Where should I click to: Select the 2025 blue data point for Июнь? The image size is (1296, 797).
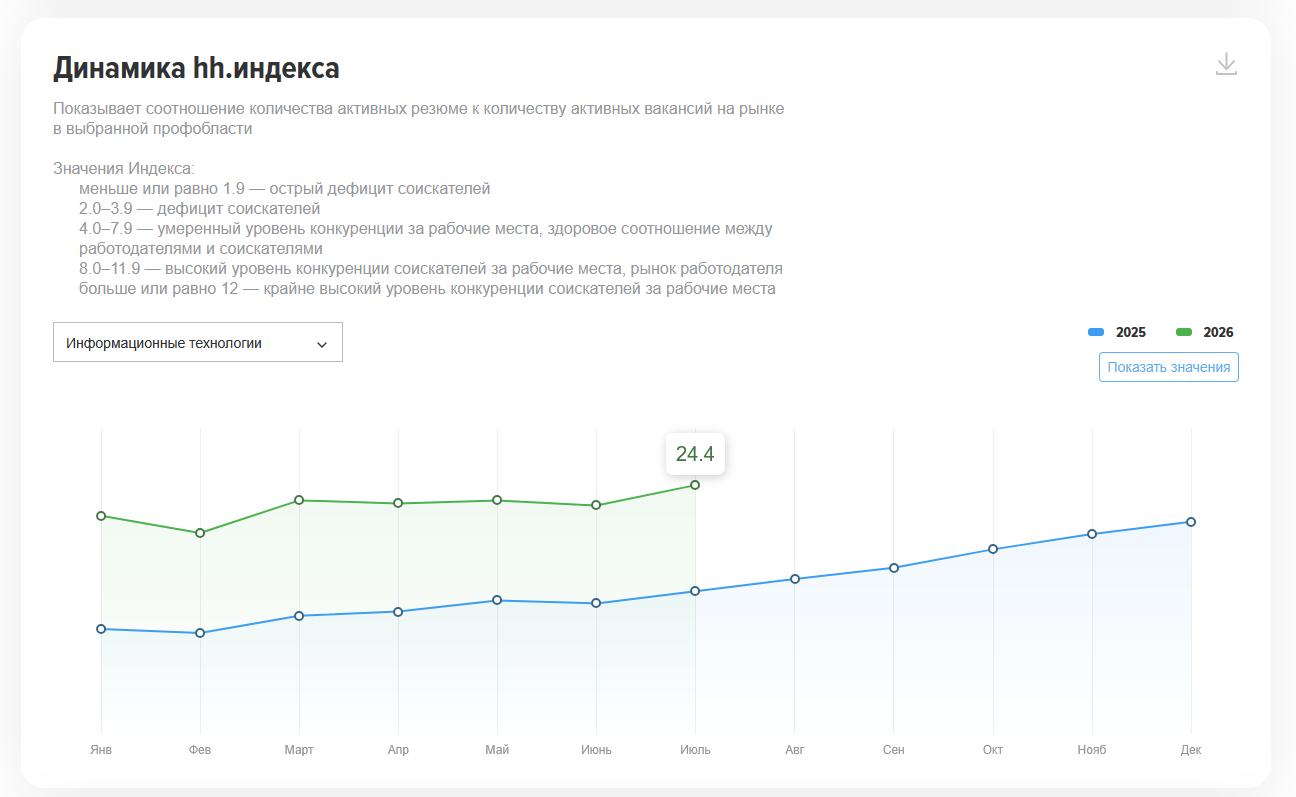tap(596, 603)
